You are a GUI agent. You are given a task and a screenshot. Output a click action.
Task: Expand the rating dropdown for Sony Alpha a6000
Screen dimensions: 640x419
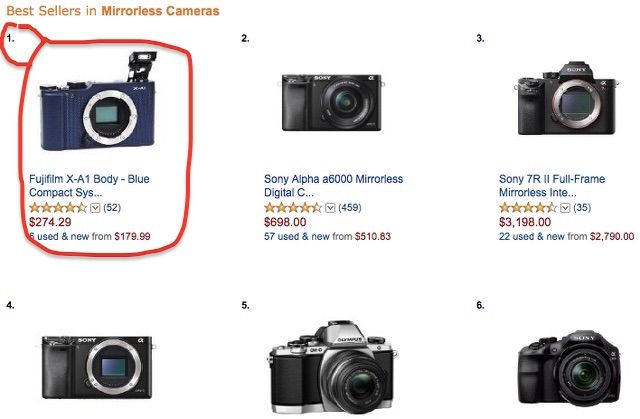tap(330, 208)
